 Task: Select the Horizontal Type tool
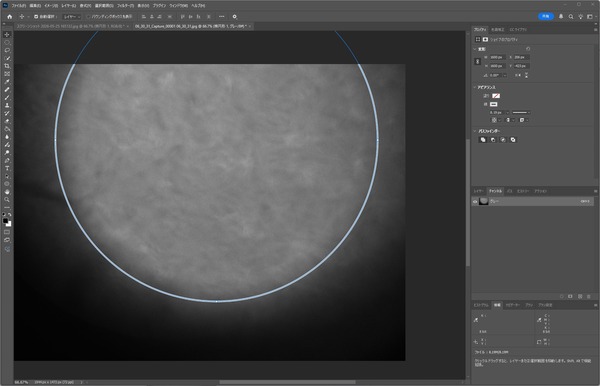pos(7,168)
